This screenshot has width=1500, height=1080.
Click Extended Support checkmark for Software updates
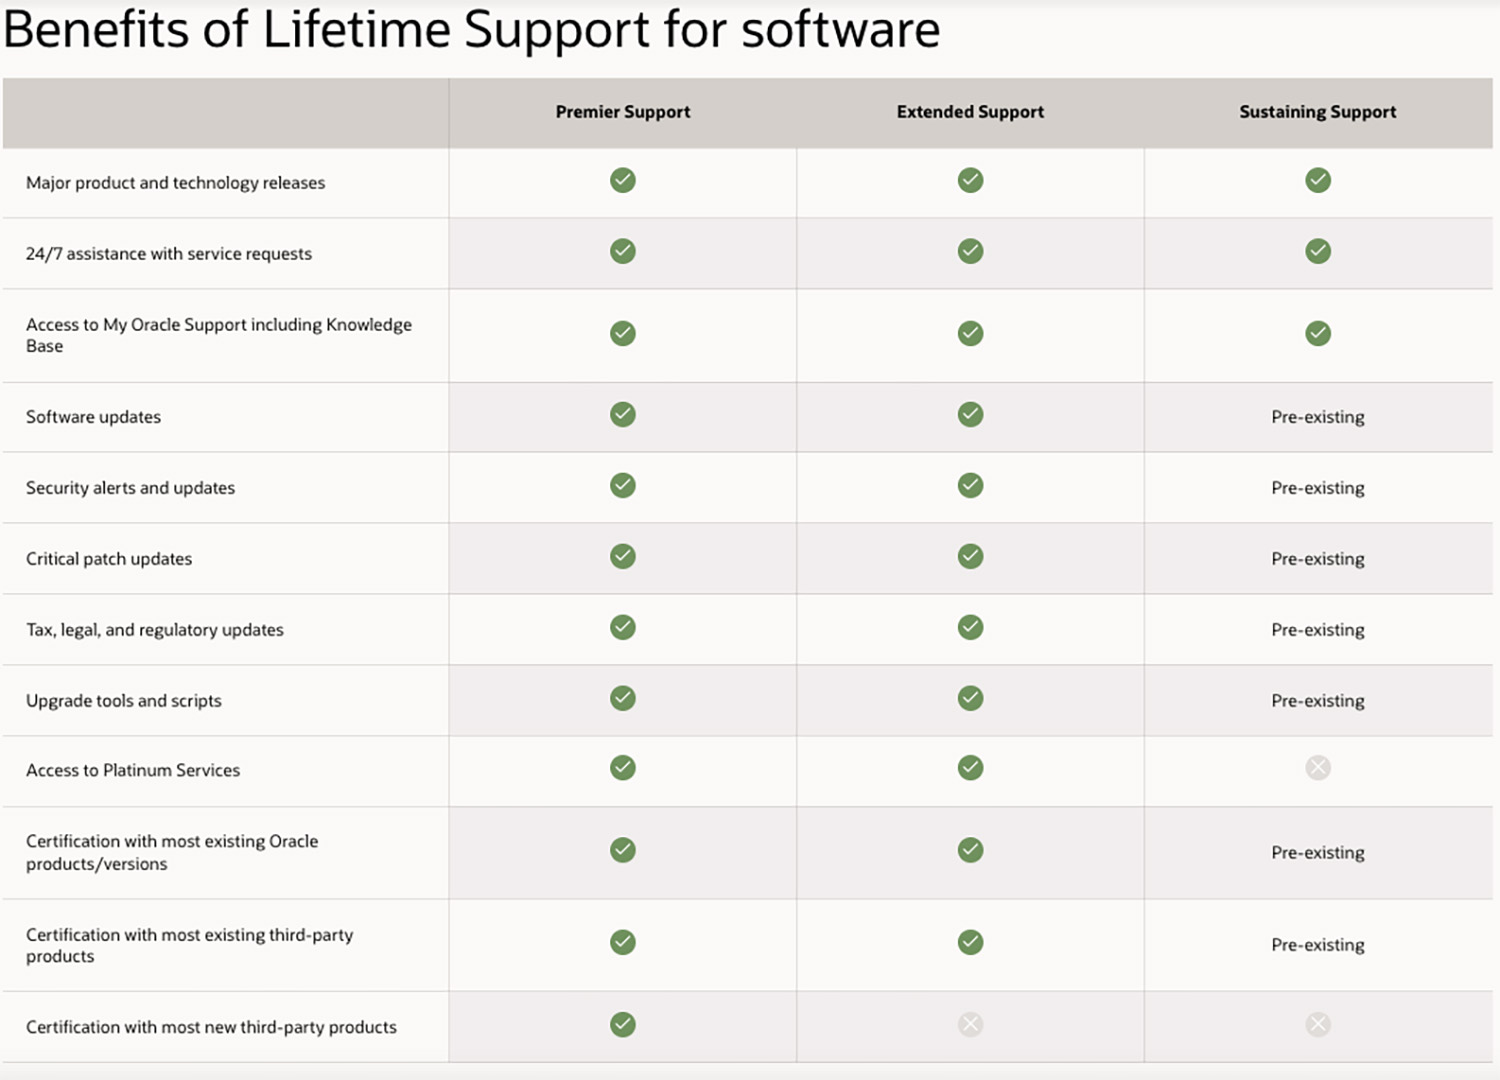[x=970, y=414]
